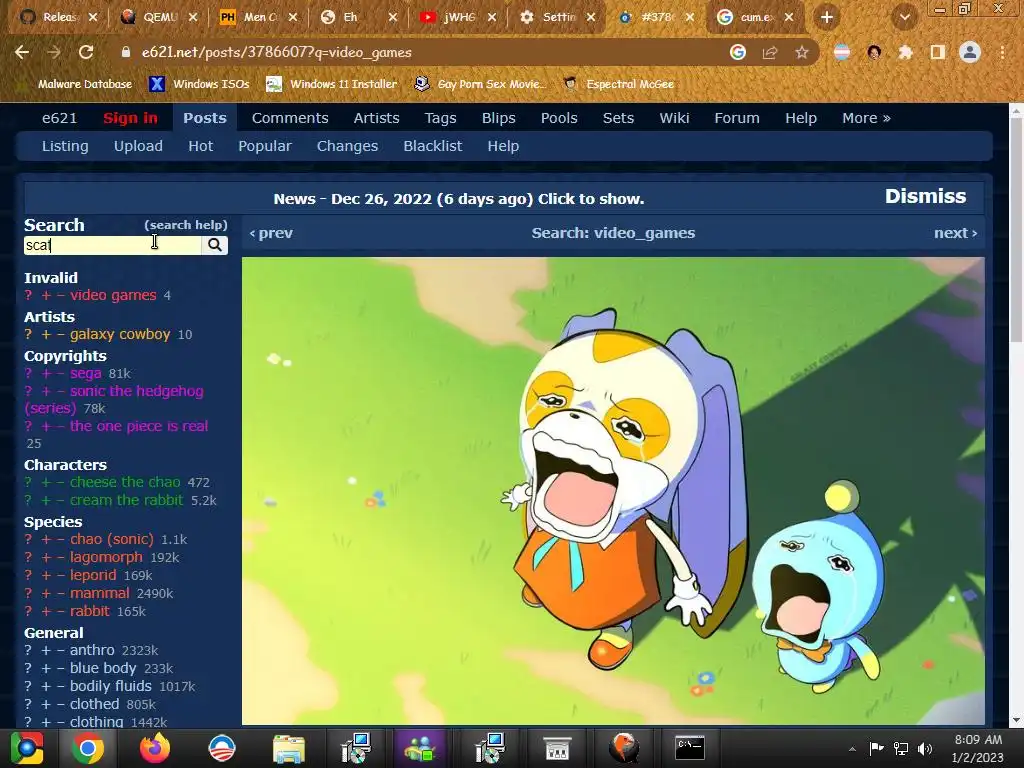This screenshot has height=768, width=1024.
Task: Click the address bar URL
Action: [277, 52]
